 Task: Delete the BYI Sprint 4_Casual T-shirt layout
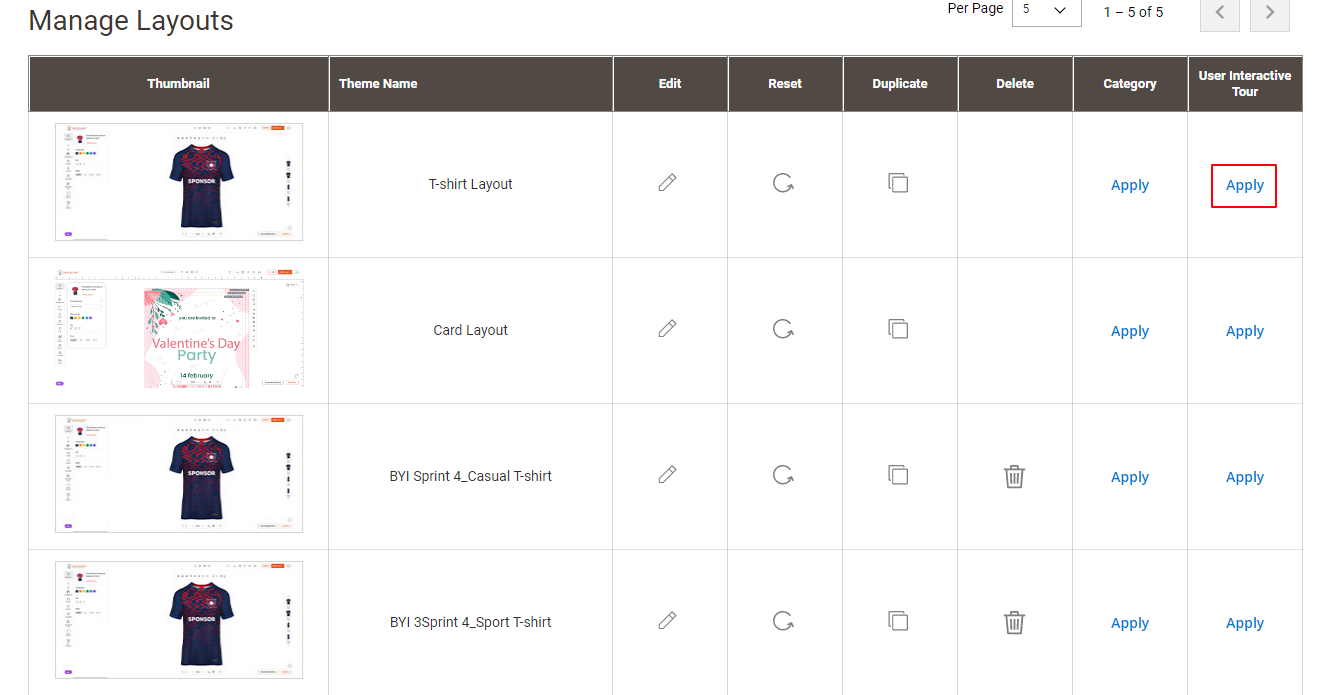1014,477
